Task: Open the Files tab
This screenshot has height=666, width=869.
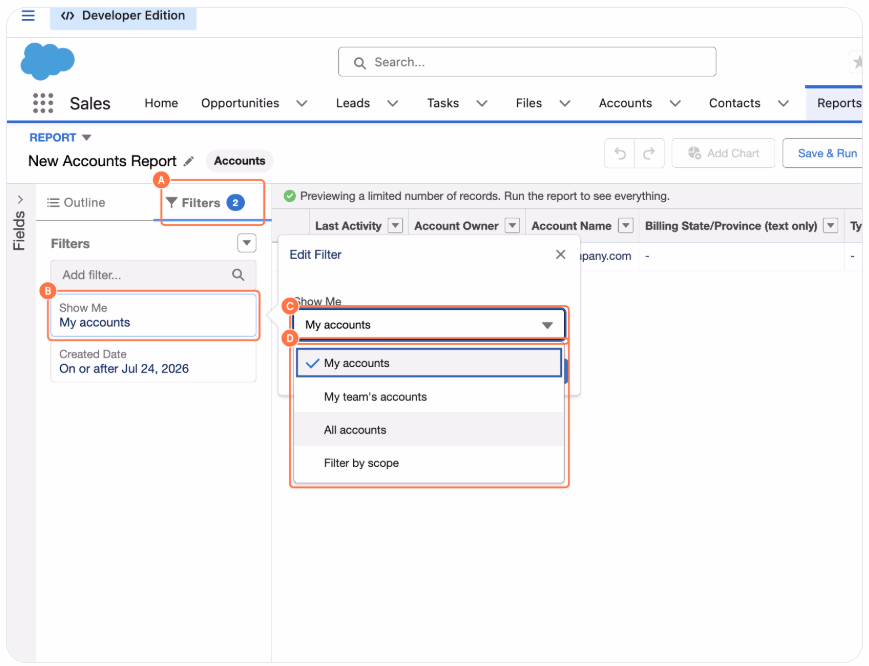Action: [529, 103]
